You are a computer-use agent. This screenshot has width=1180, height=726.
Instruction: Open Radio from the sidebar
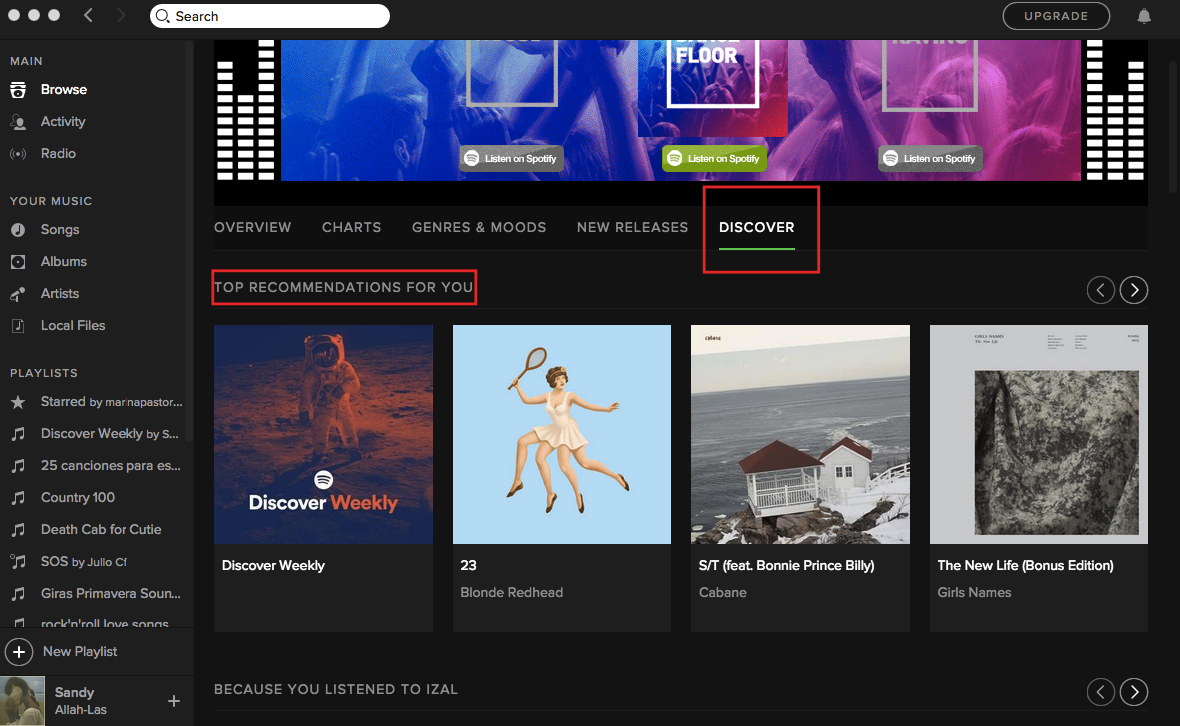(x=58, y=154)
